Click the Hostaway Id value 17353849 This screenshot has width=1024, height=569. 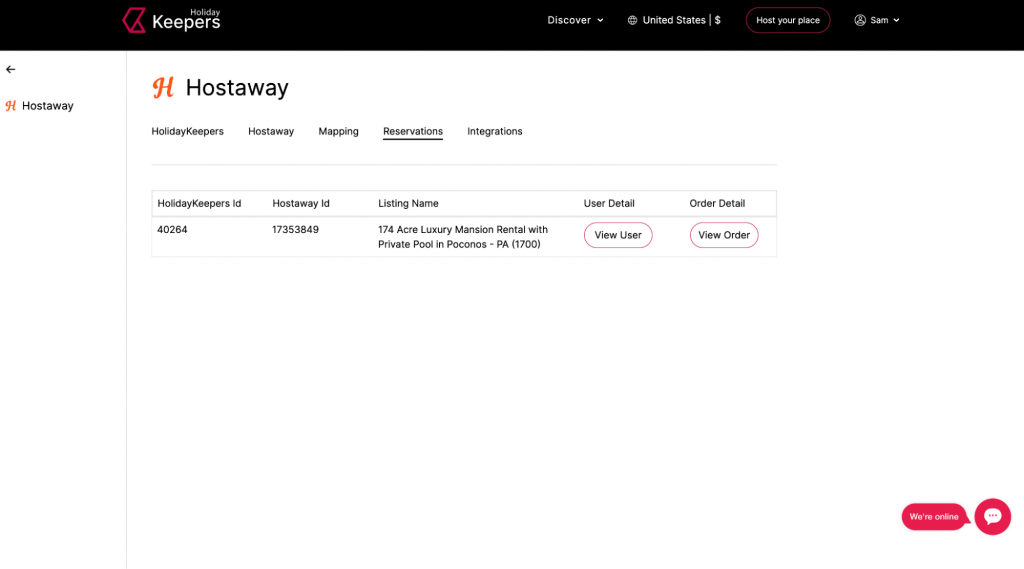tap(295, 229)
